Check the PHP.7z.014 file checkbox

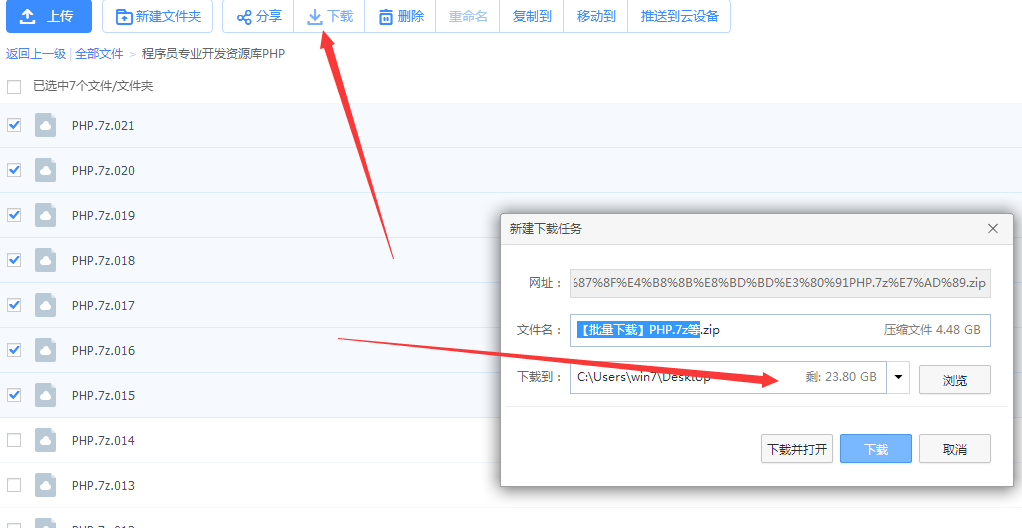pyautogui.click(x=14, y=440)
